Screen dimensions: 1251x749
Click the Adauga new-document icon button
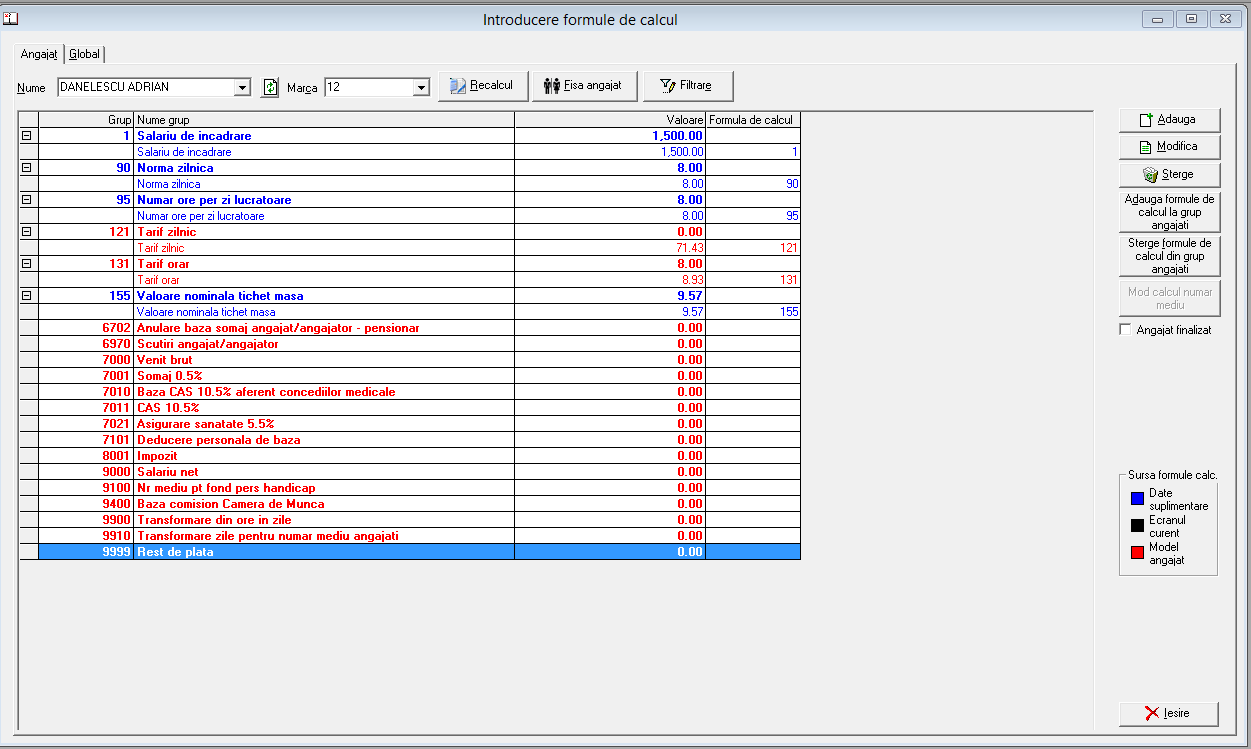[x=1169, y=119]
